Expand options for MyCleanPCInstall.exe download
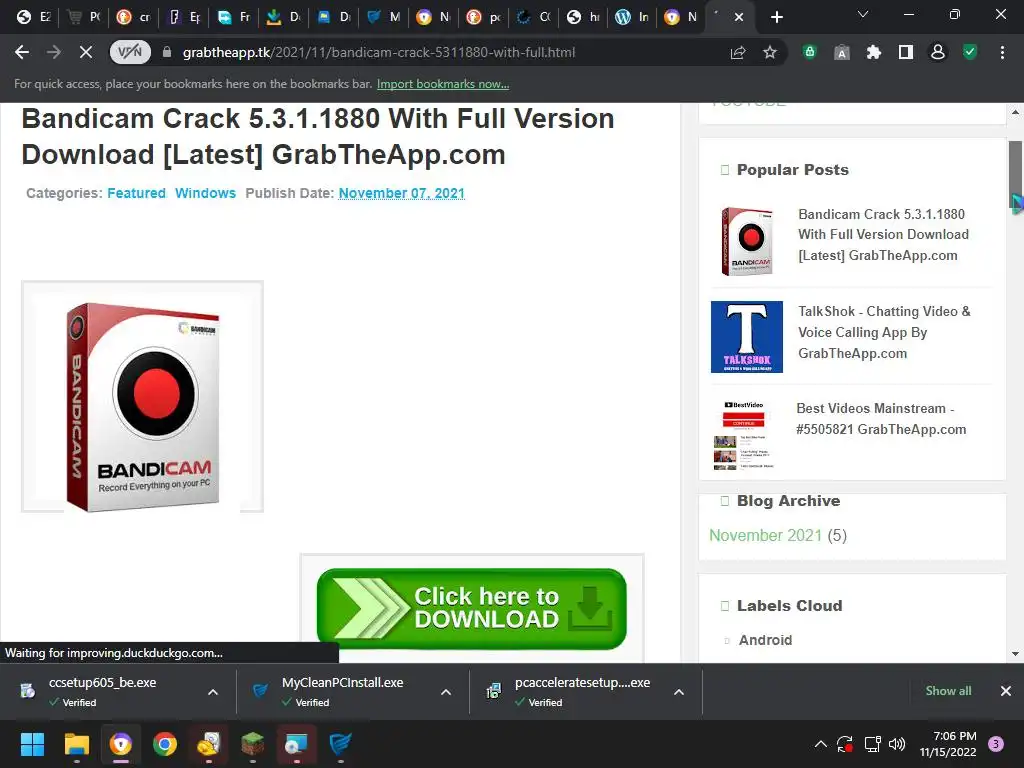 coord(446,692)
